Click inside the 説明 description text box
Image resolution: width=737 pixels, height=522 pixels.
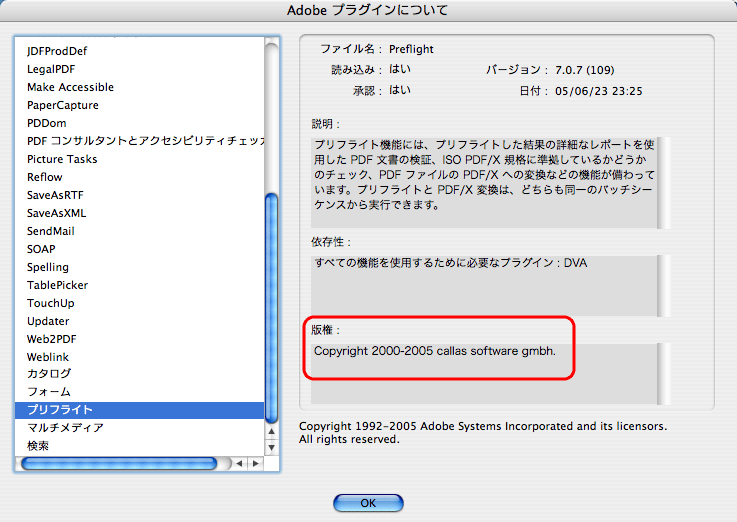tap(484, 183)
